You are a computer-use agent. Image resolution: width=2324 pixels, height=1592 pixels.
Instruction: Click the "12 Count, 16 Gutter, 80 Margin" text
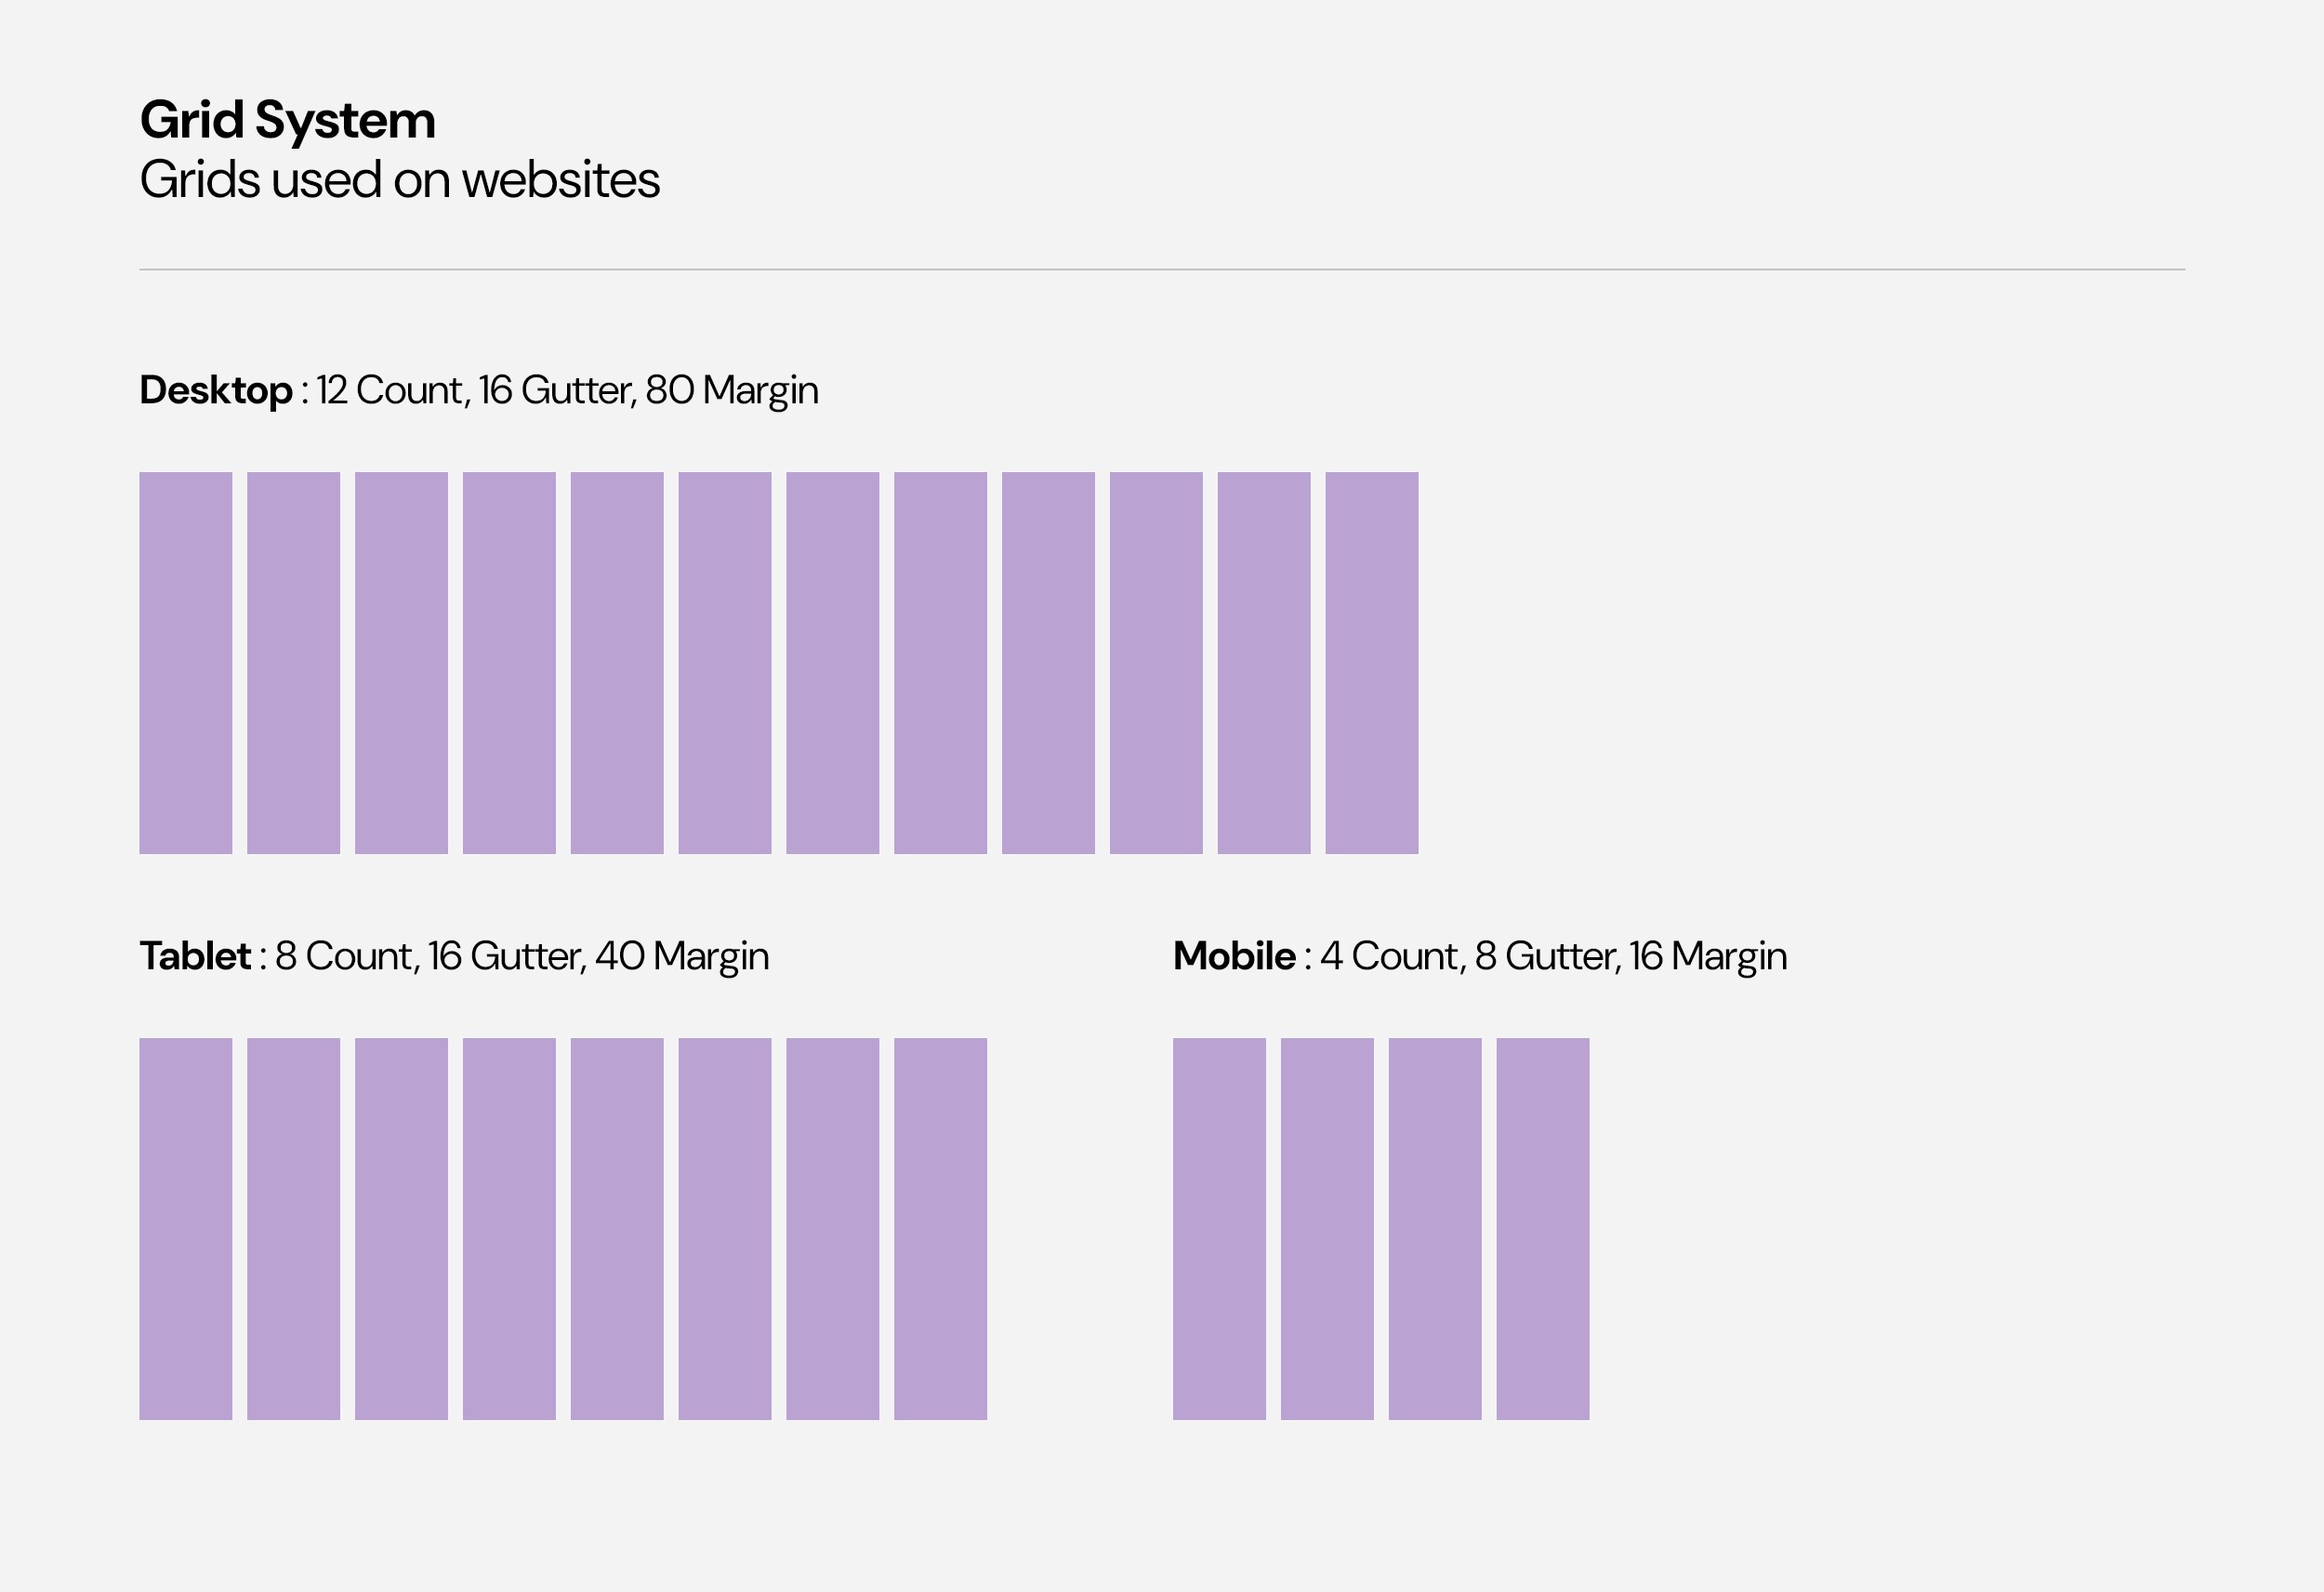coord(567,391)
